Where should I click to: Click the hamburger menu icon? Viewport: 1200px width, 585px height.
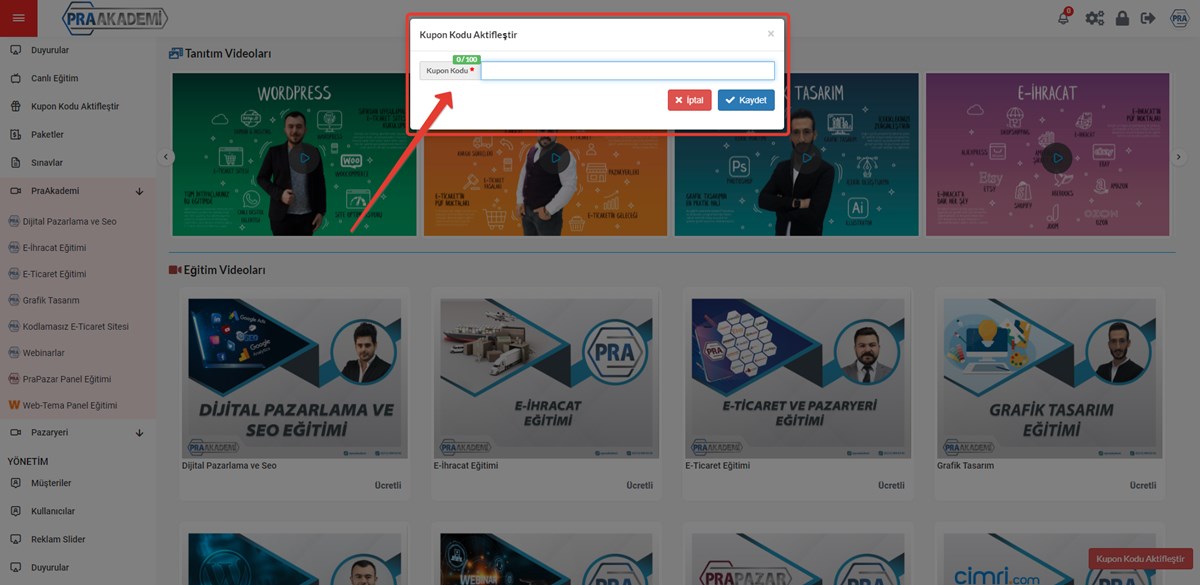pos(18,18)
